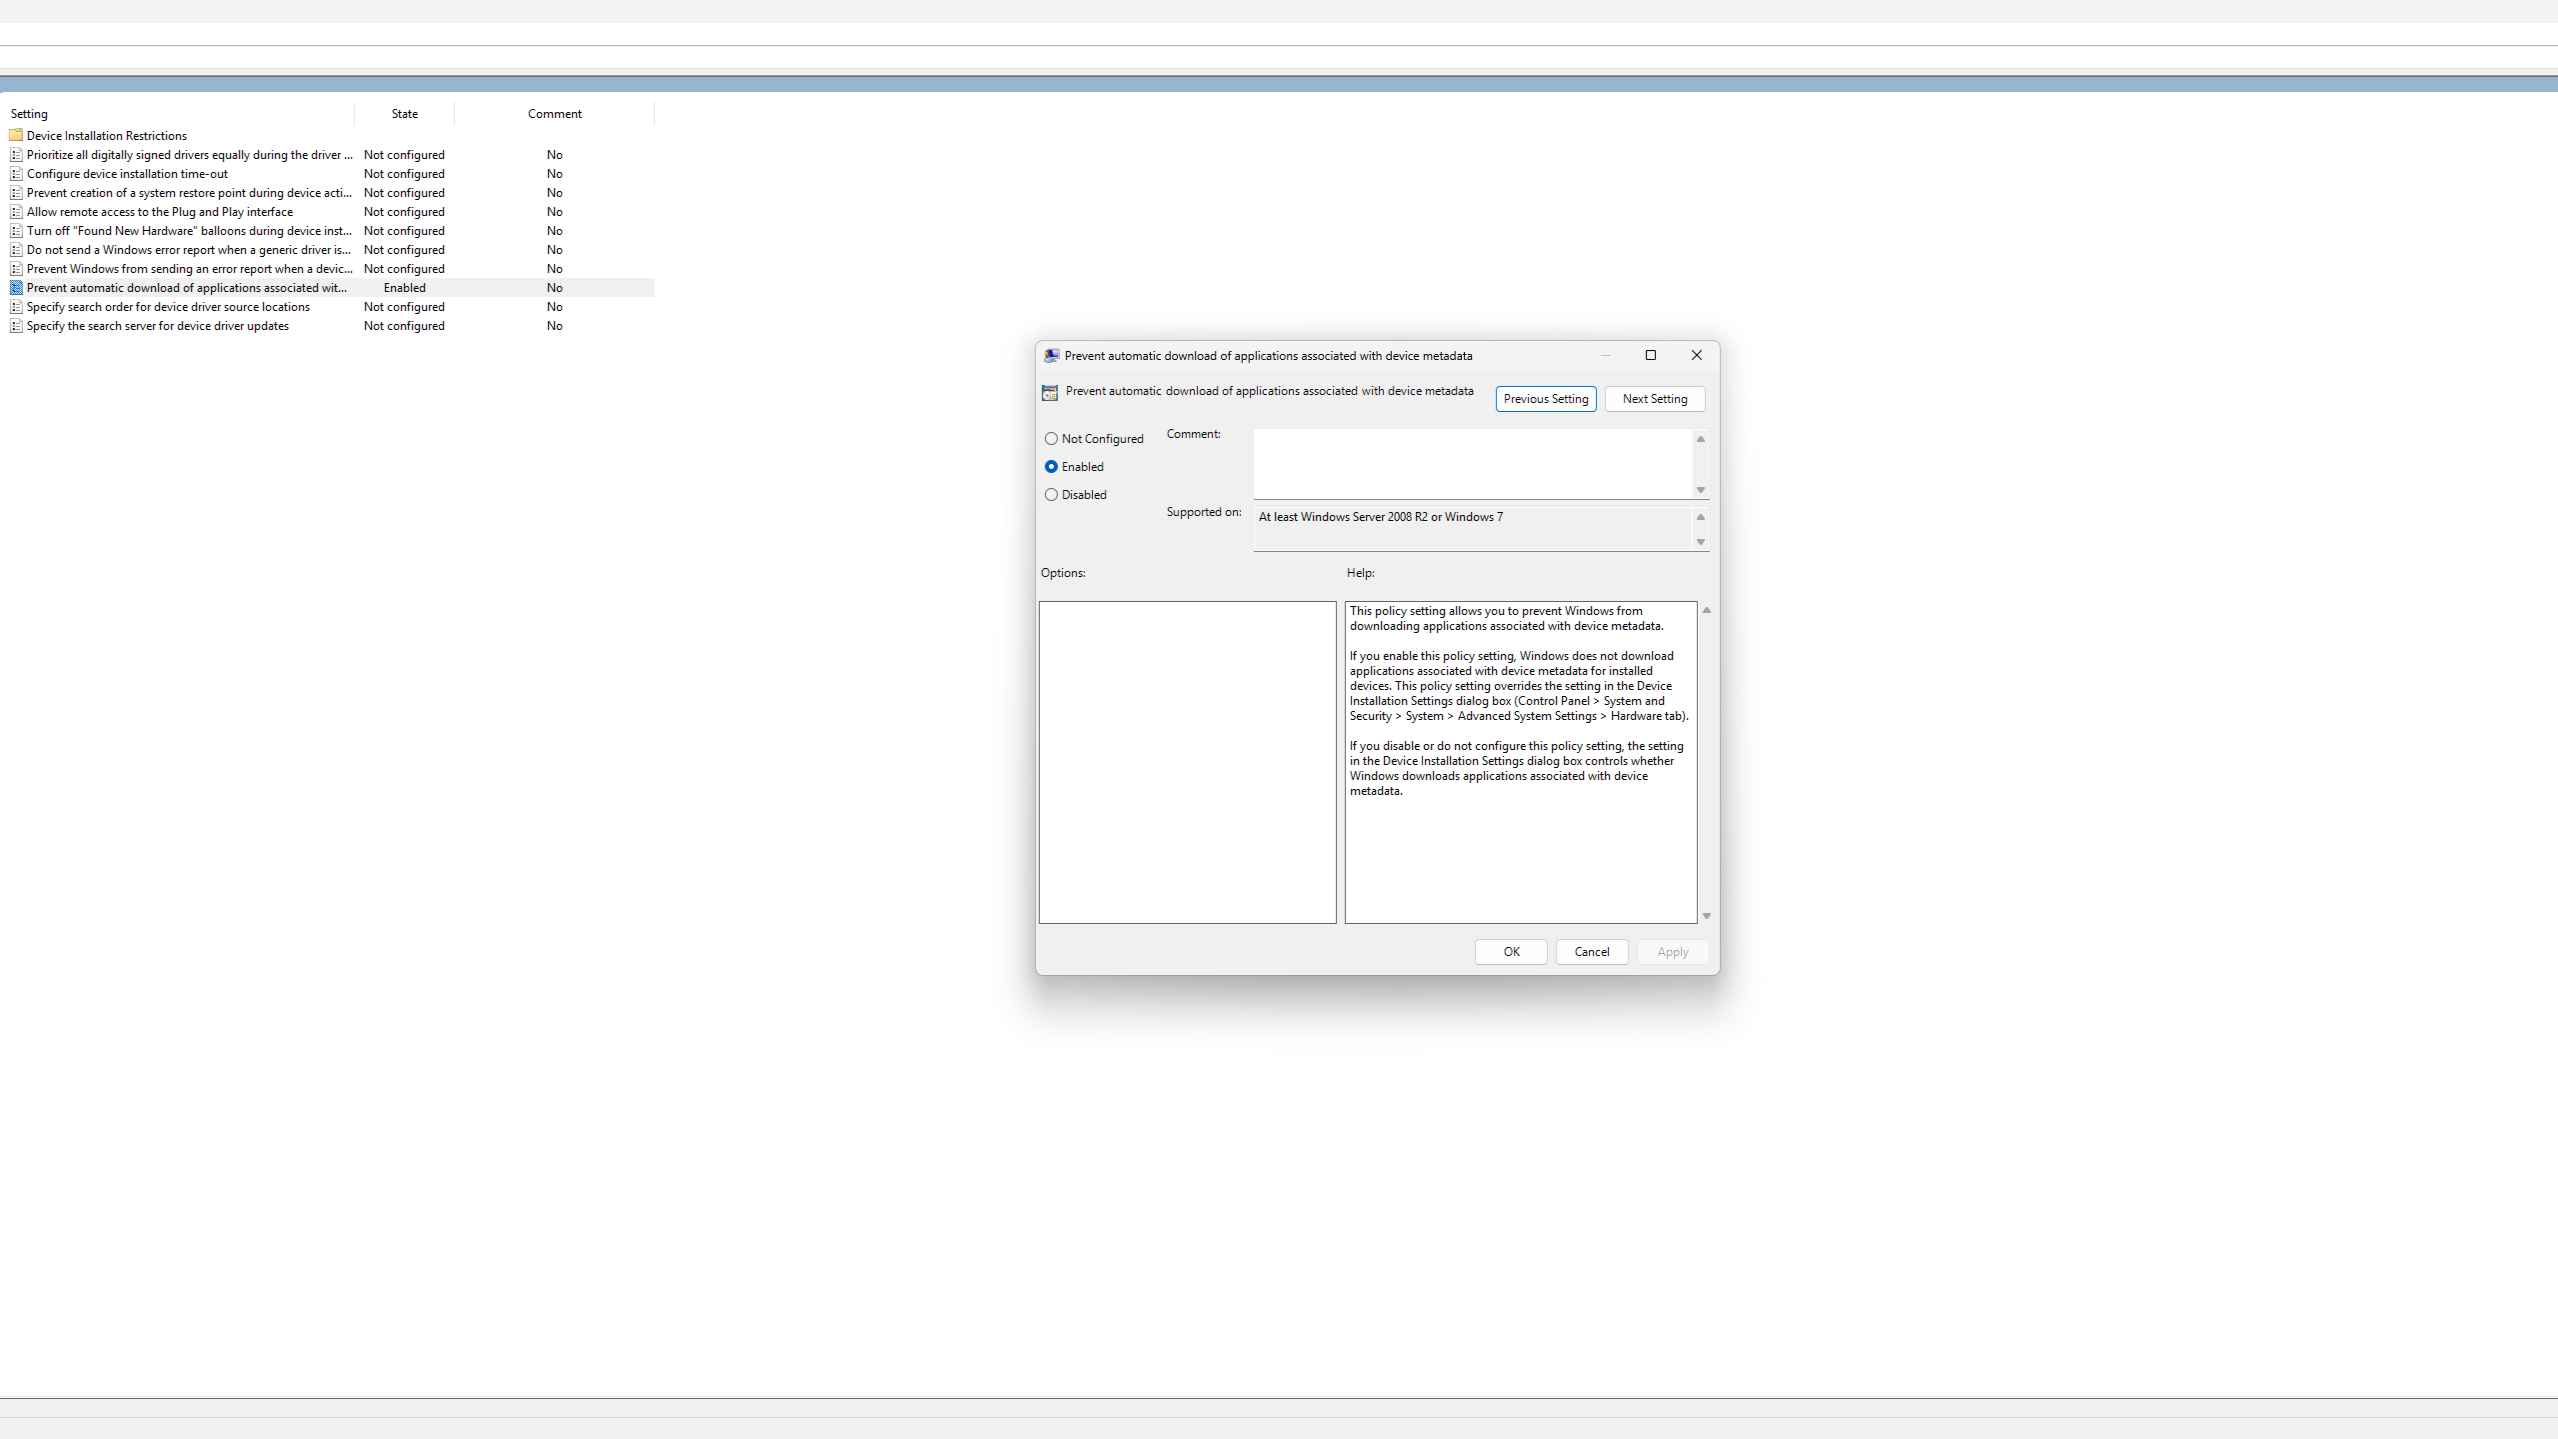Click policy icon for Specify the search server row
Viewport: 2558px width, 1439px height.
click(16, 326)
